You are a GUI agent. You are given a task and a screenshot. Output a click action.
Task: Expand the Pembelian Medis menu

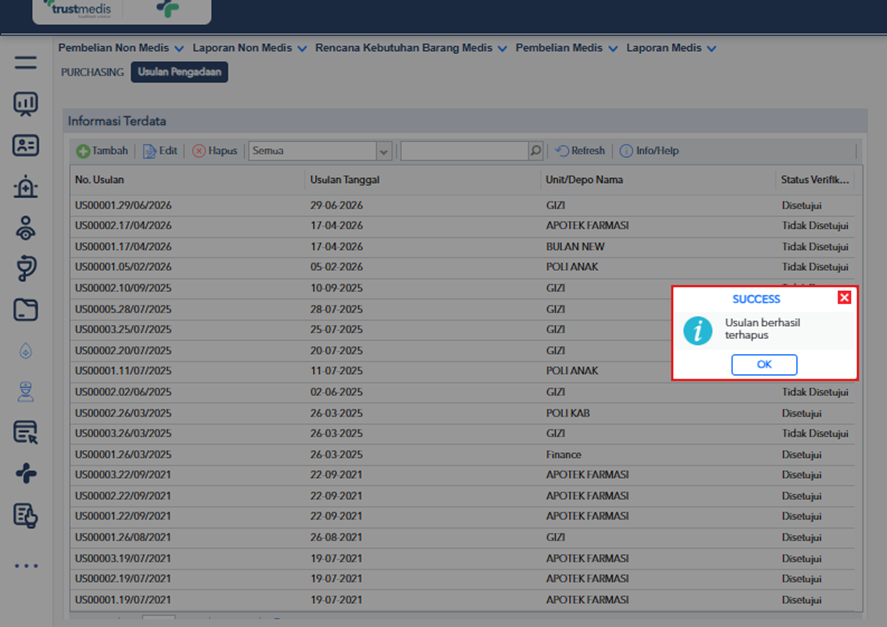[566, 48]
